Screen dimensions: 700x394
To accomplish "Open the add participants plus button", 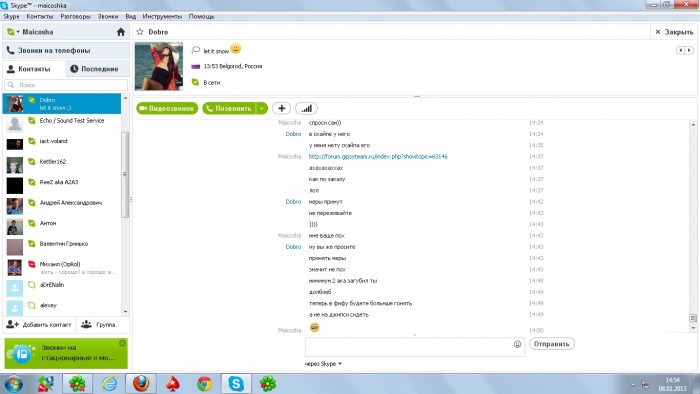I will coord(281,108).
